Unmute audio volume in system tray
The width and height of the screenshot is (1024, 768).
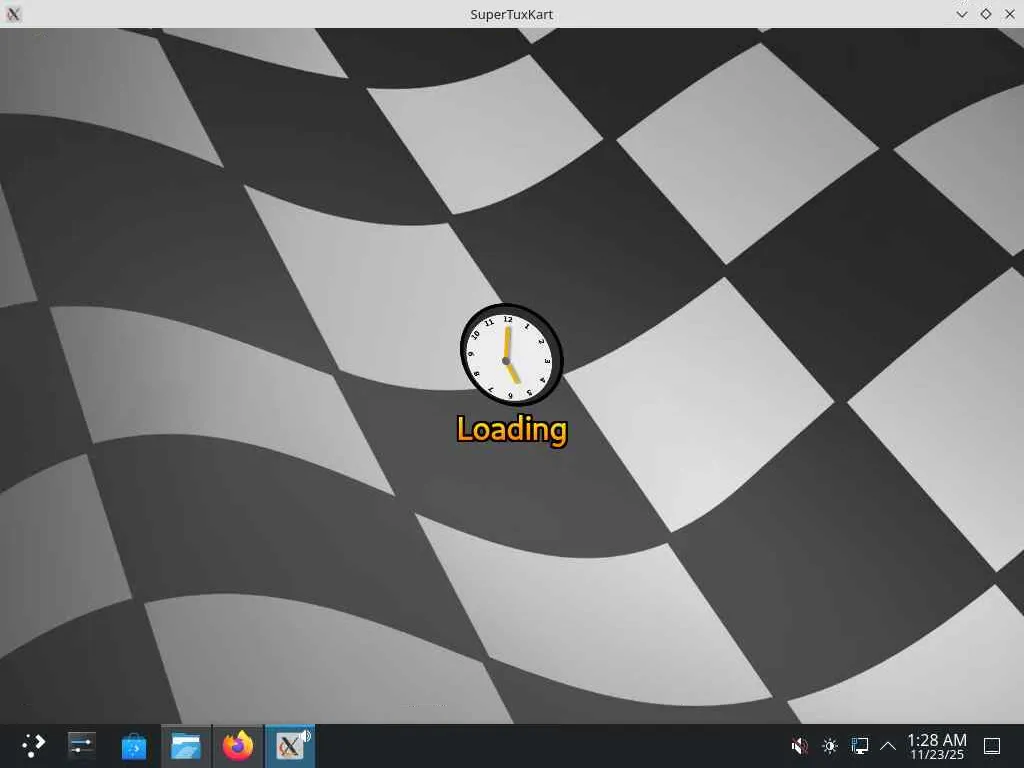point(799,746)
